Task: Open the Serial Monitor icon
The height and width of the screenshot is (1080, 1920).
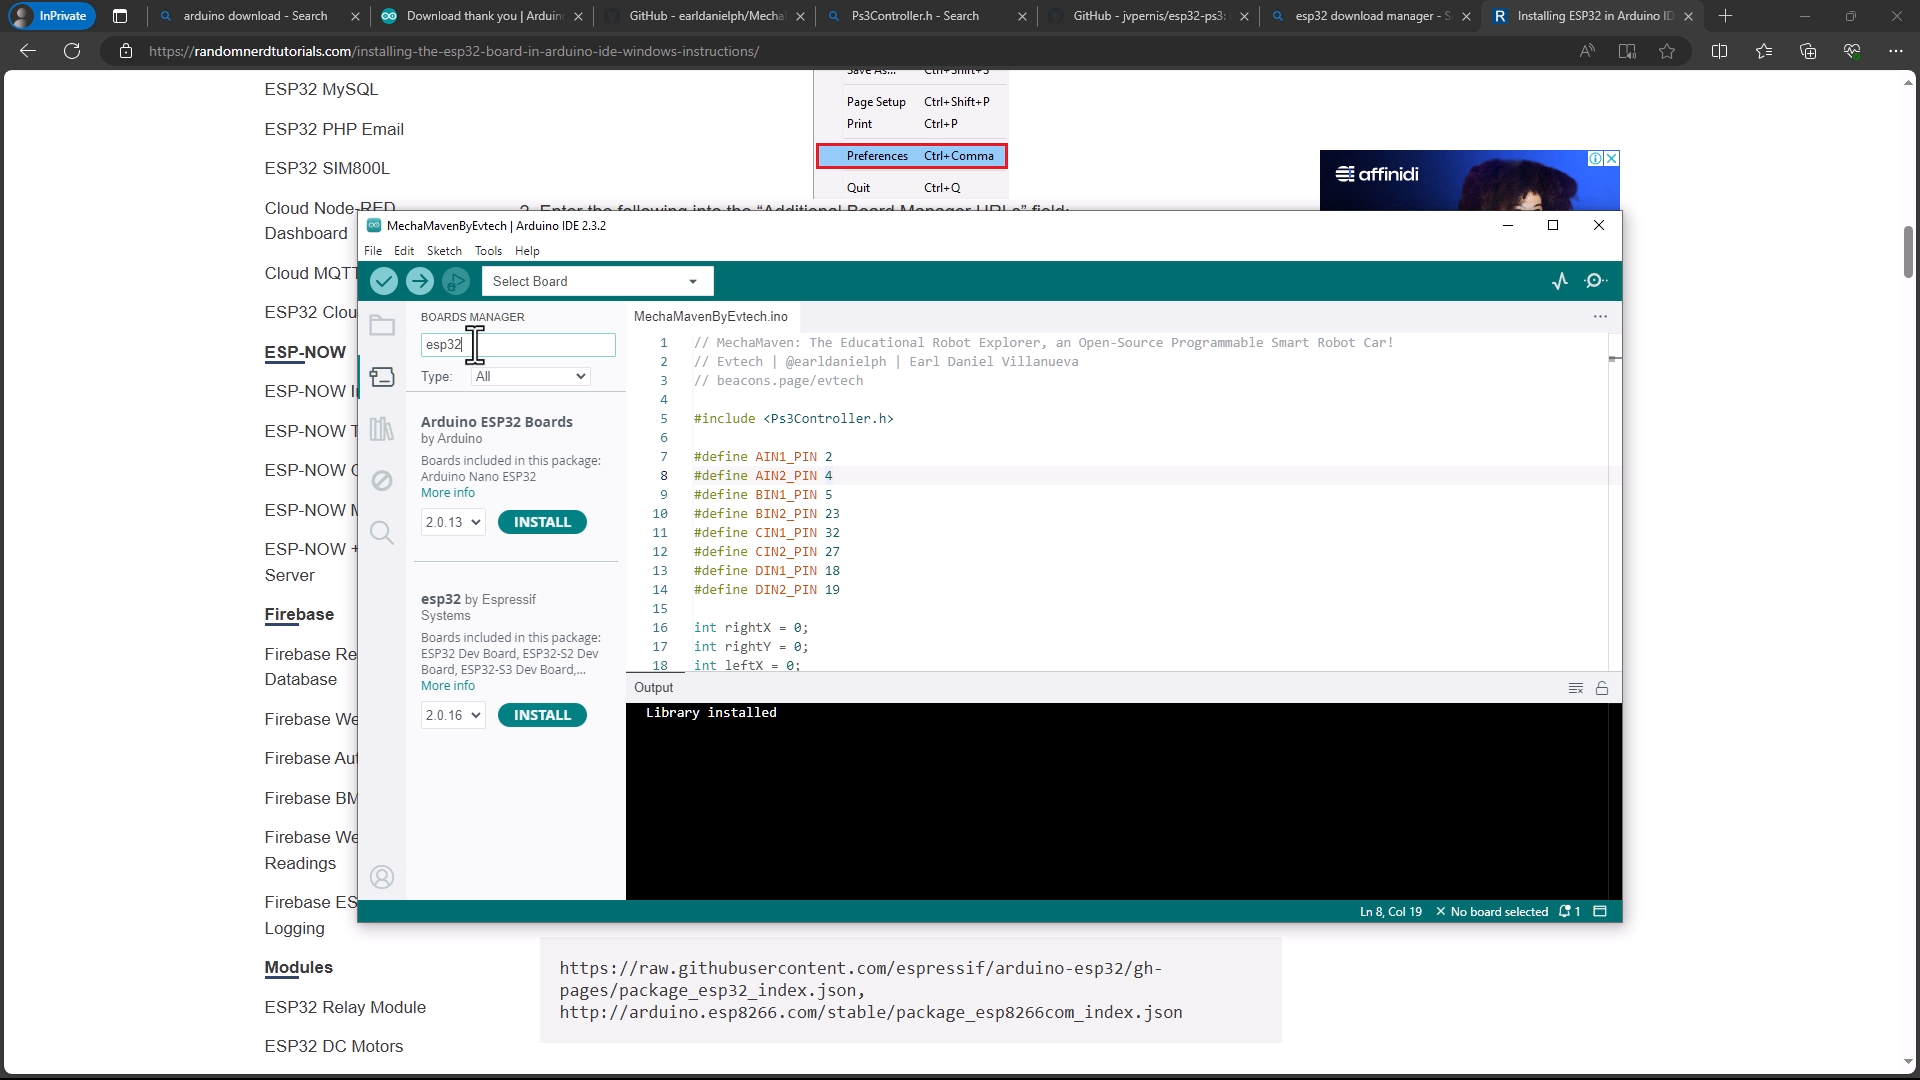Action: [1596, 282]
